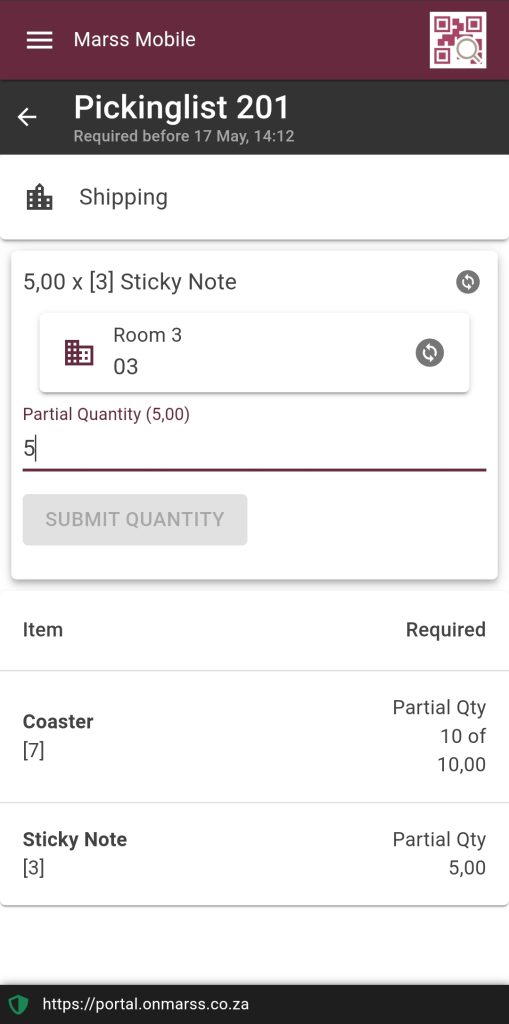The height and width of the screenshot is (1024, 509).
Task: Click the Room 3 location card
Action: click(254, 353)
